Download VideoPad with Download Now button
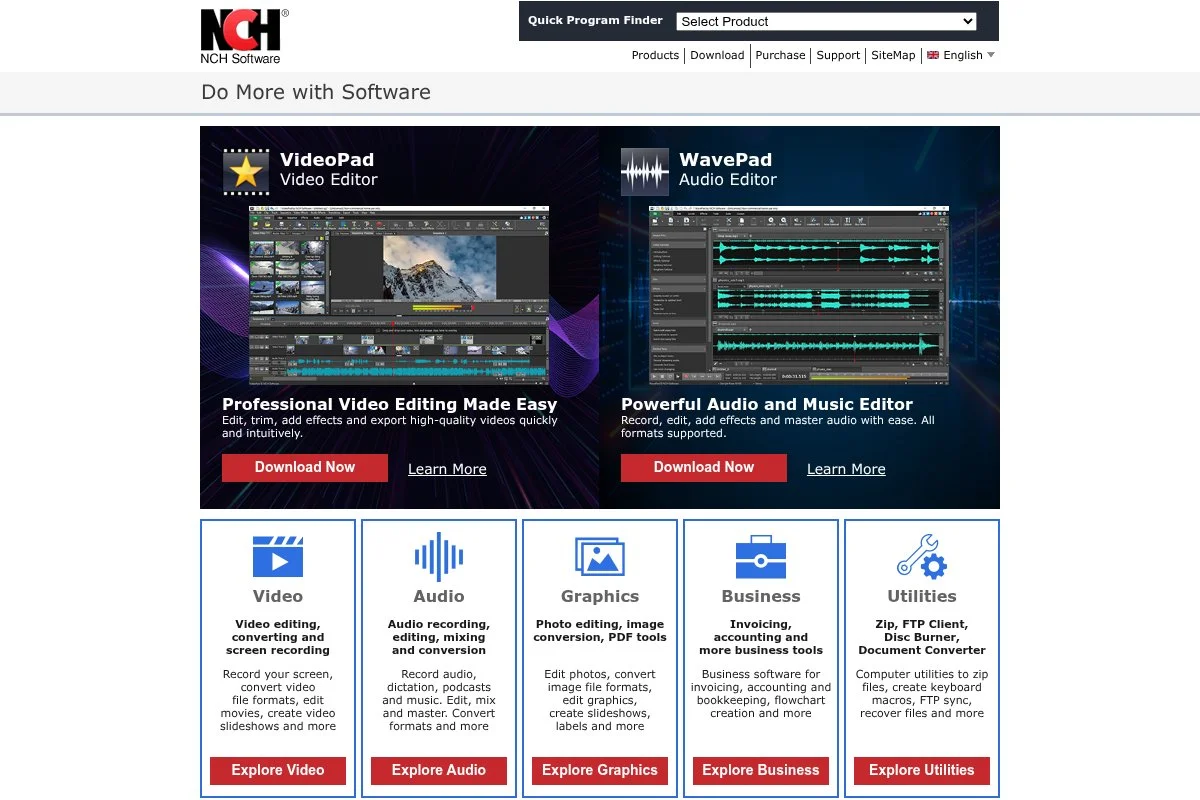1200x800 pixels. pyautogui.click(x=305, y=467)
